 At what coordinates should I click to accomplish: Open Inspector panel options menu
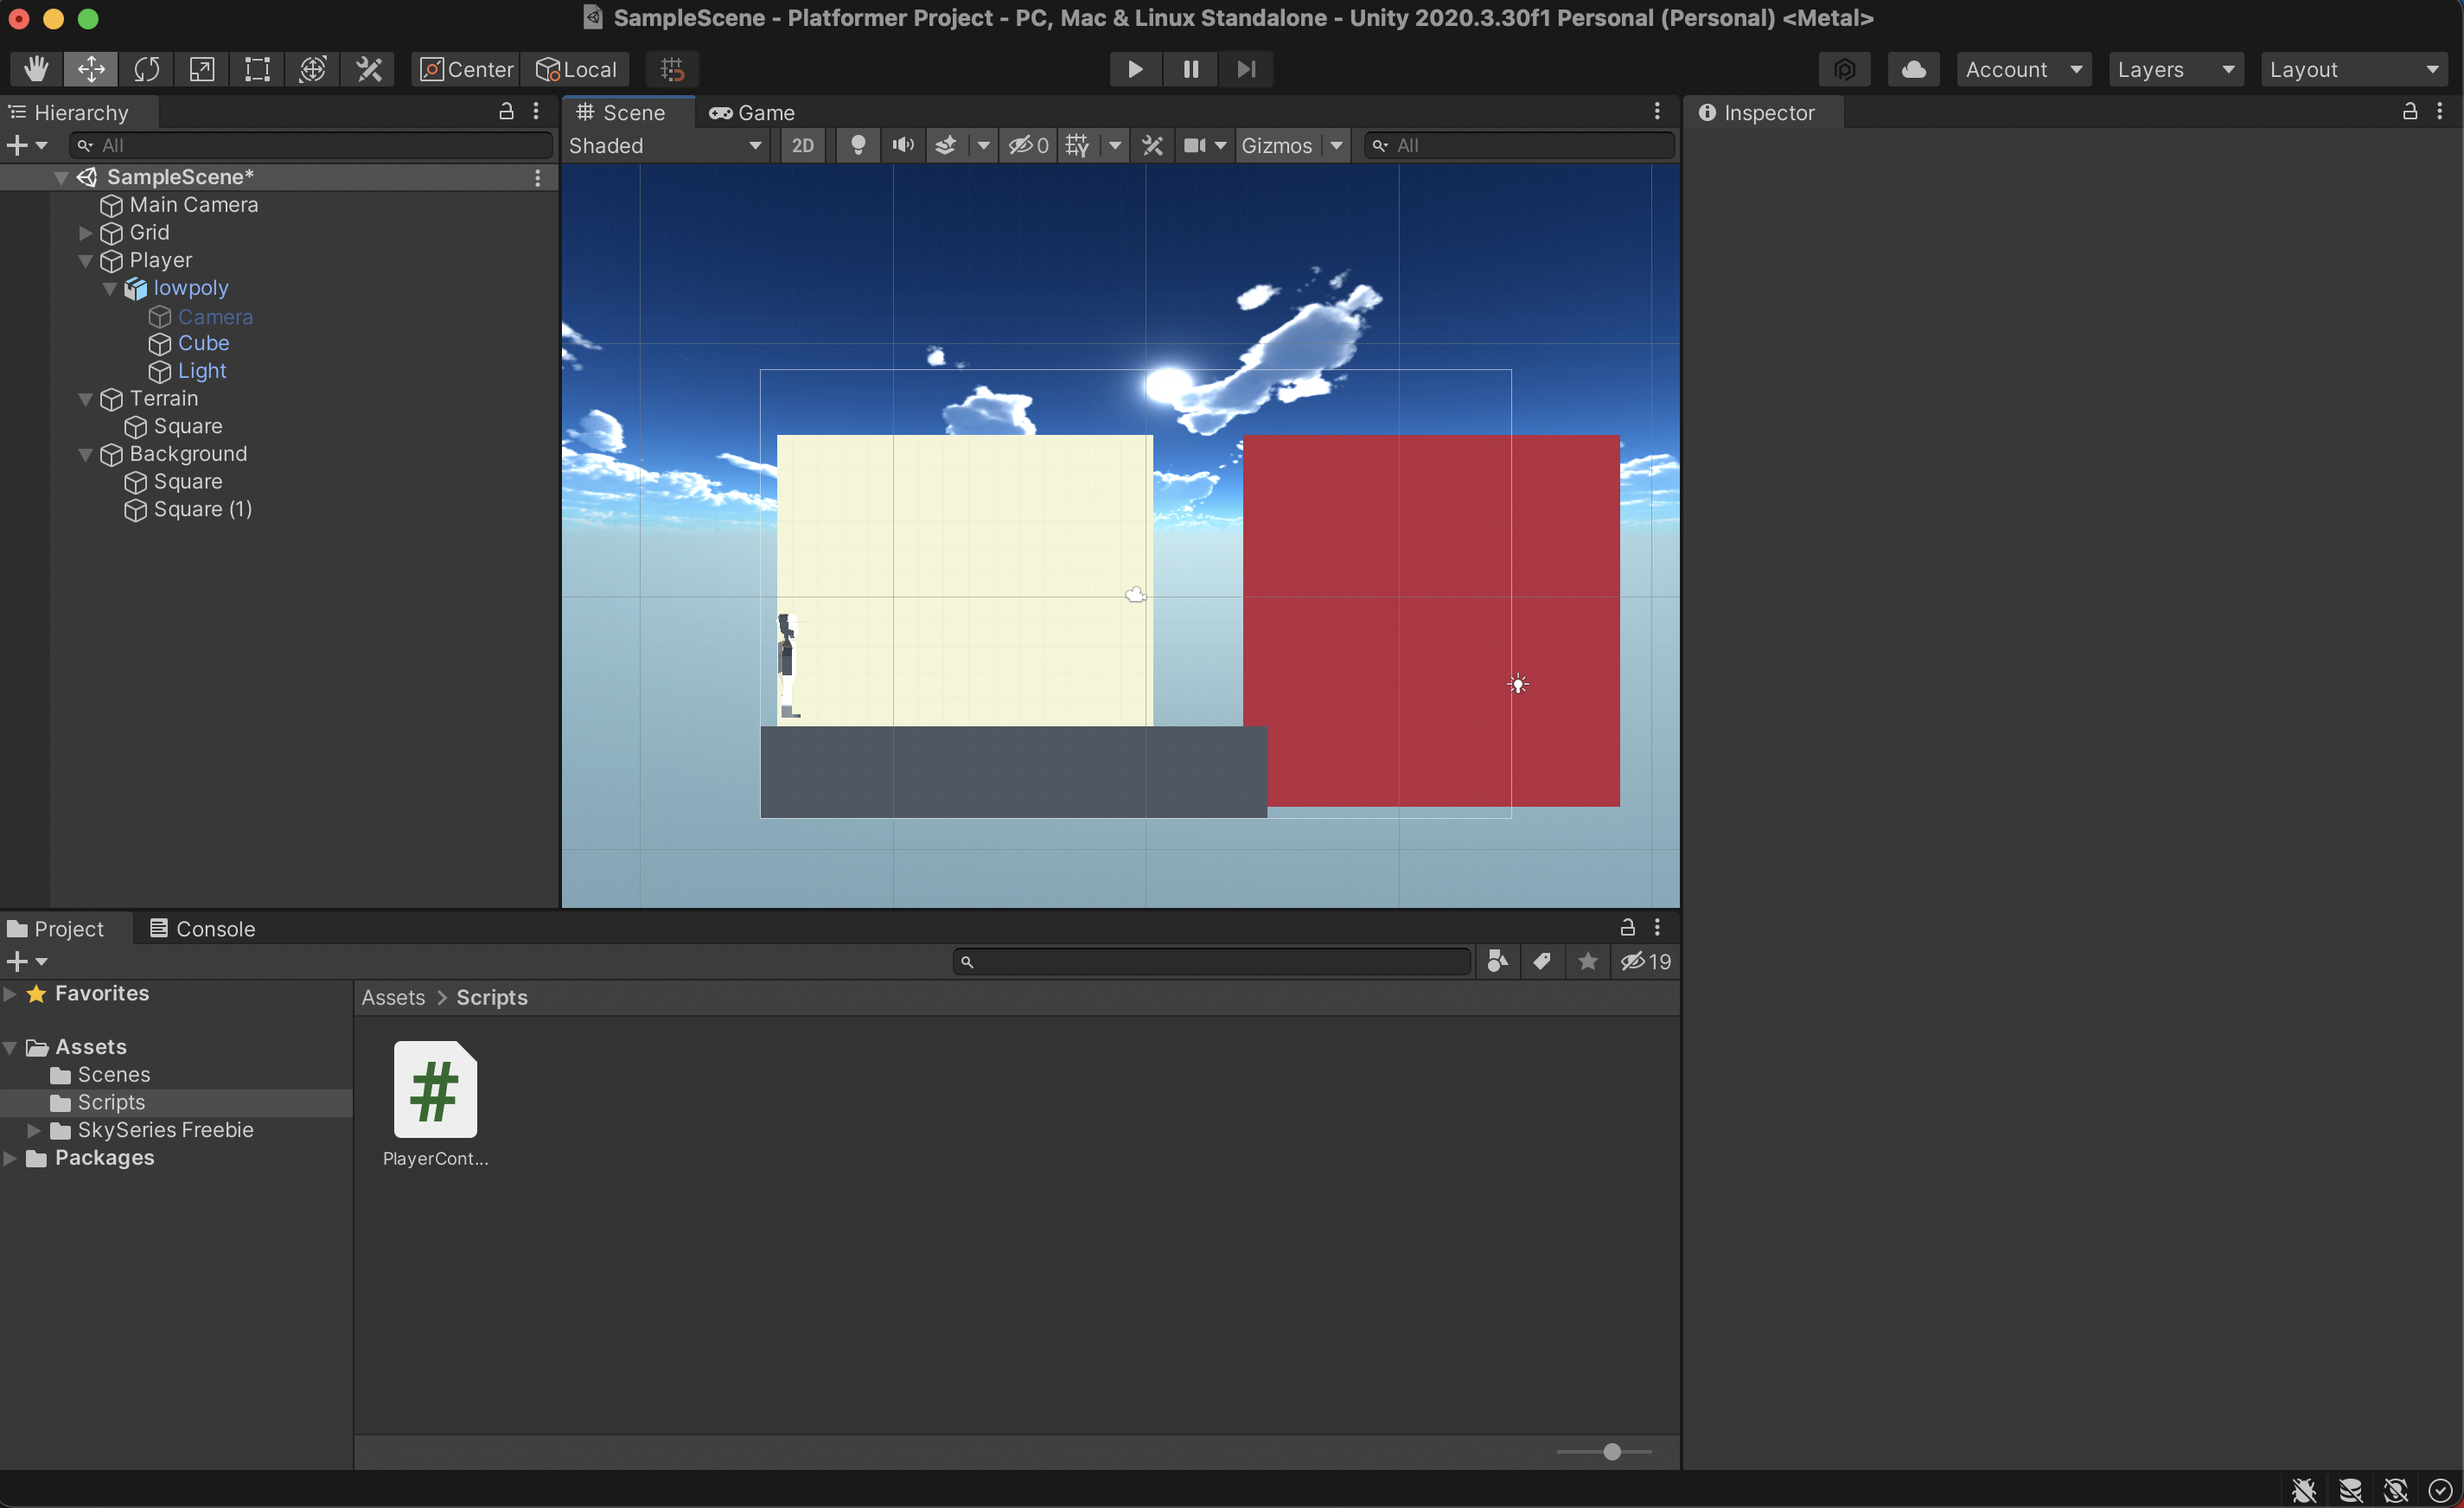(2441, 112)
